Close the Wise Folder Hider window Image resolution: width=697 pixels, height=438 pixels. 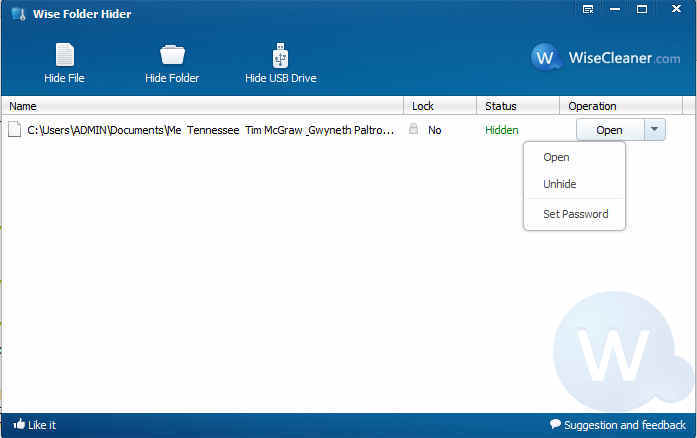coord(677,9)
